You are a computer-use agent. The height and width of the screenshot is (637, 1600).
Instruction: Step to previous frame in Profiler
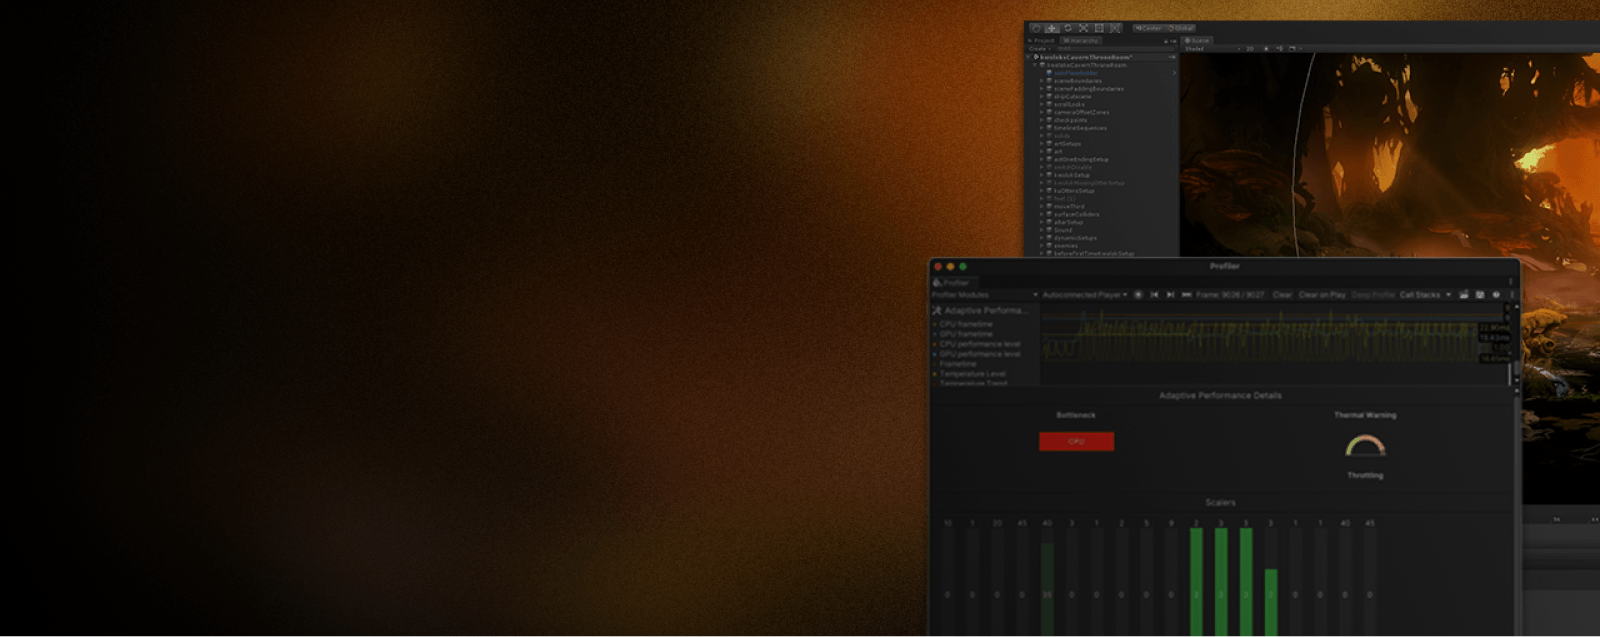[x=1154, y=295]
